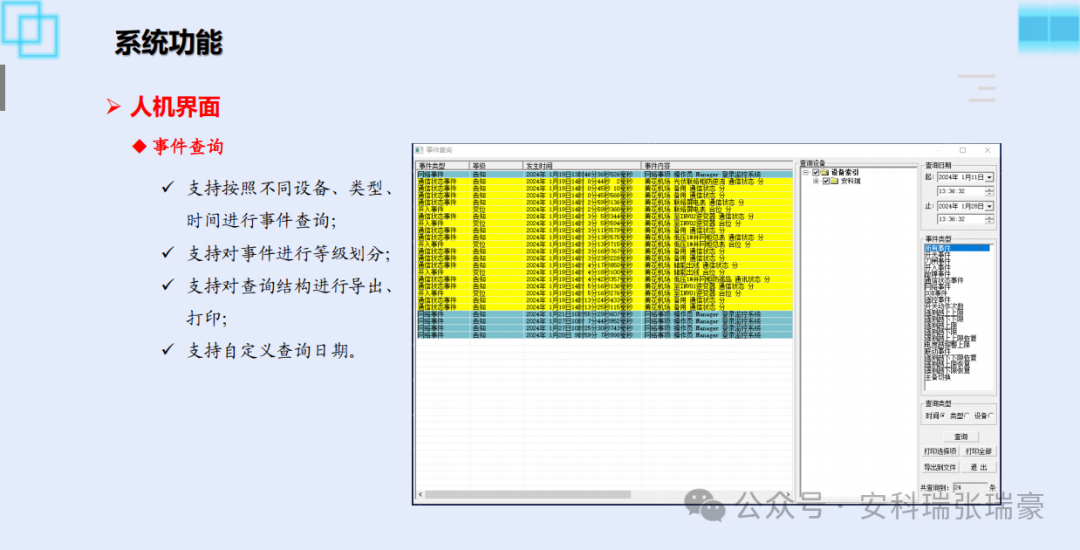1080x550 pixels.
Task: Select 所有事件 in the event type list
Action: tap(957, 247)
